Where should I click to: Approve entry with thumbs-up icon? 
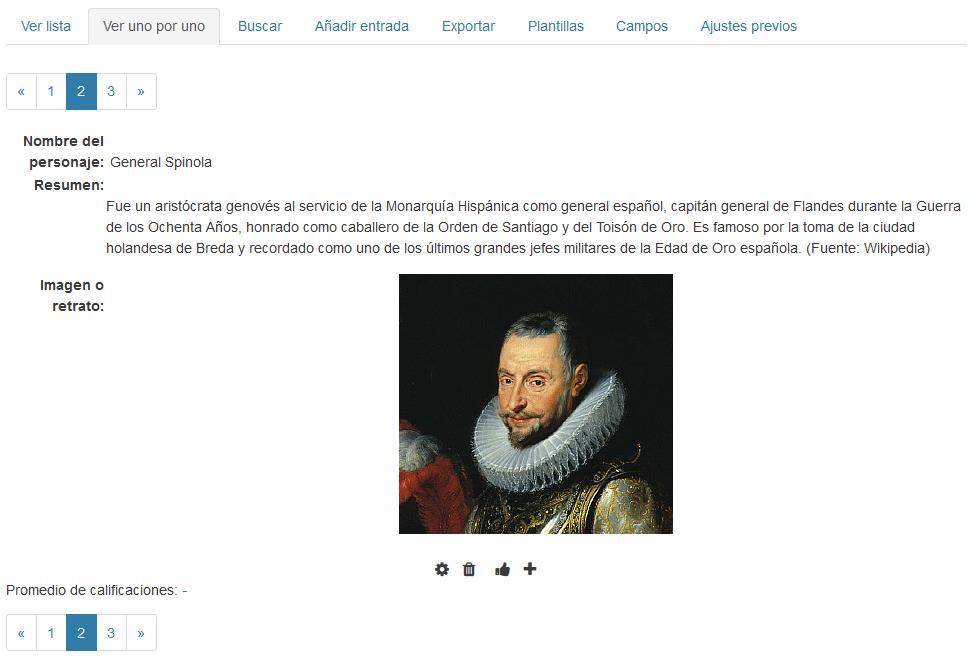point(502,569)
